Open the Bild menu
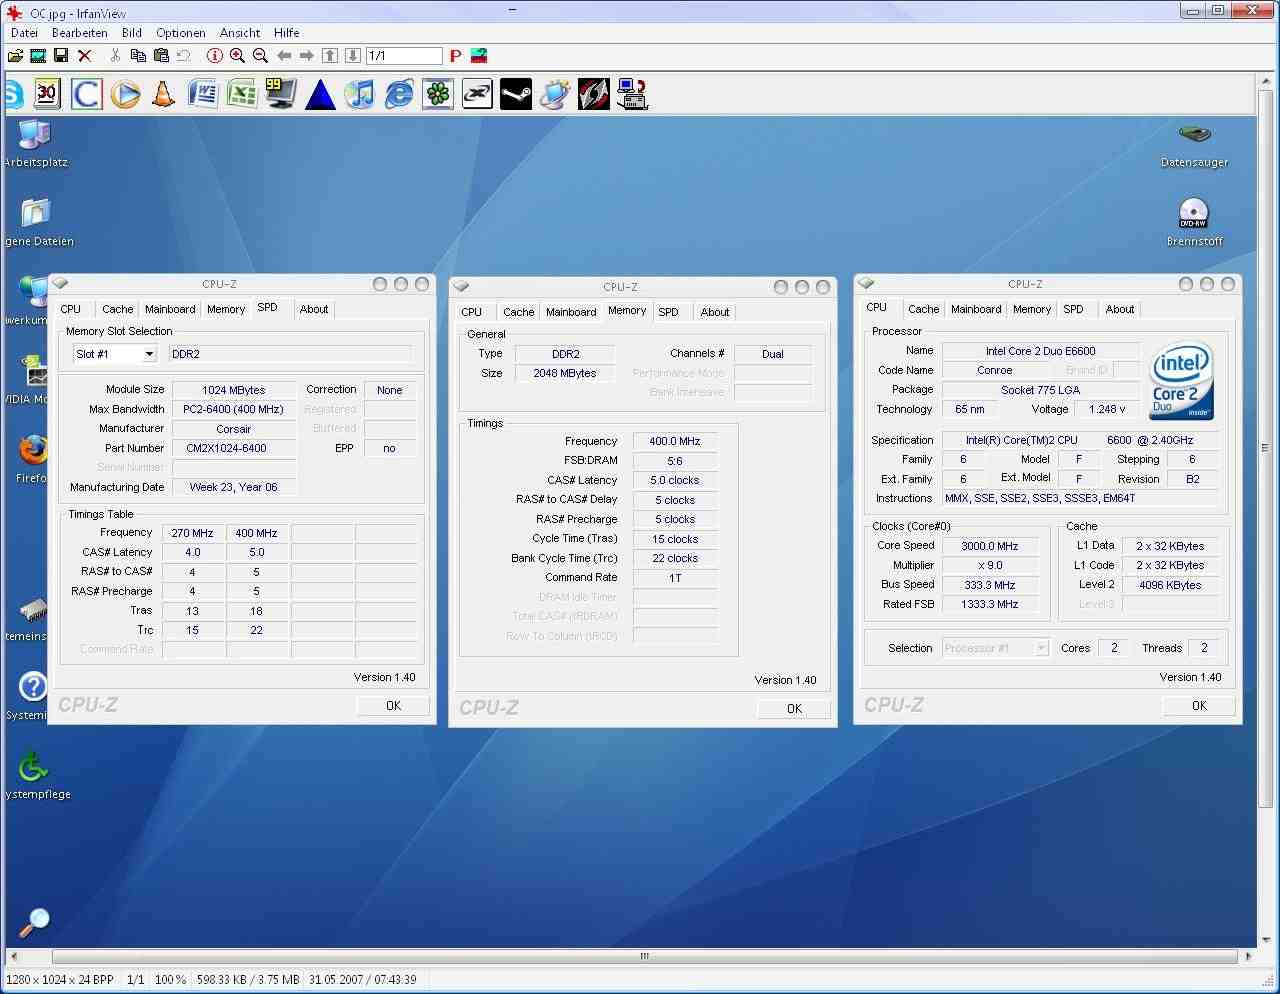 pos(132,33)
